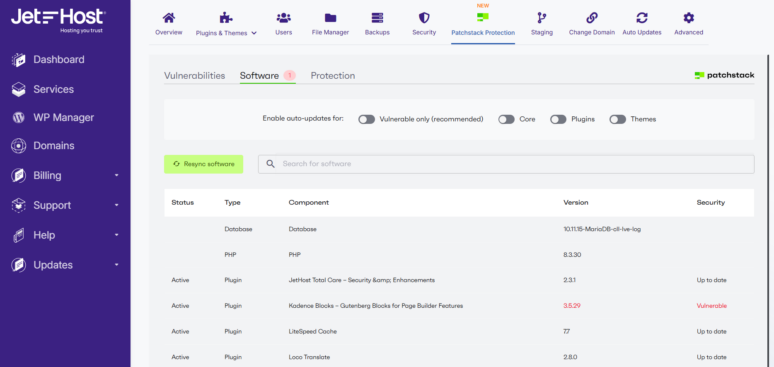Click the Updates sidebar icon

click(18, 265)
